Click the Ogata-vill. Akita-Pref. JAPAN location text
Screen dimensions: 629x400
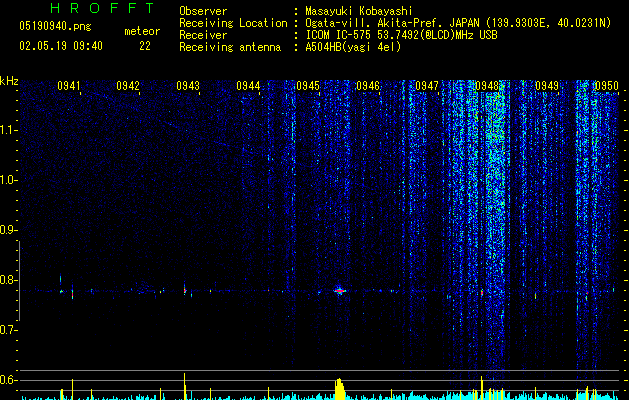458,23
